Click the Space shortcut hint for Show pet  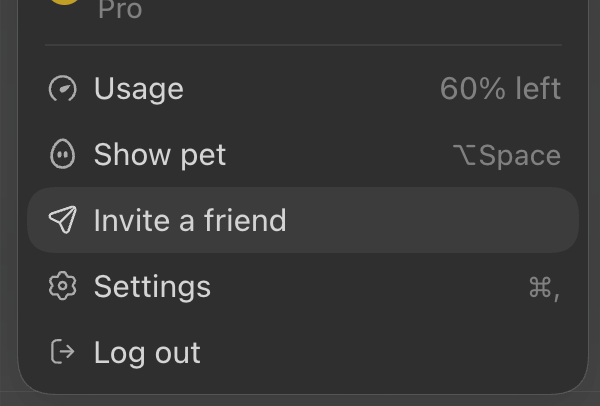click(x=520, y=156)
